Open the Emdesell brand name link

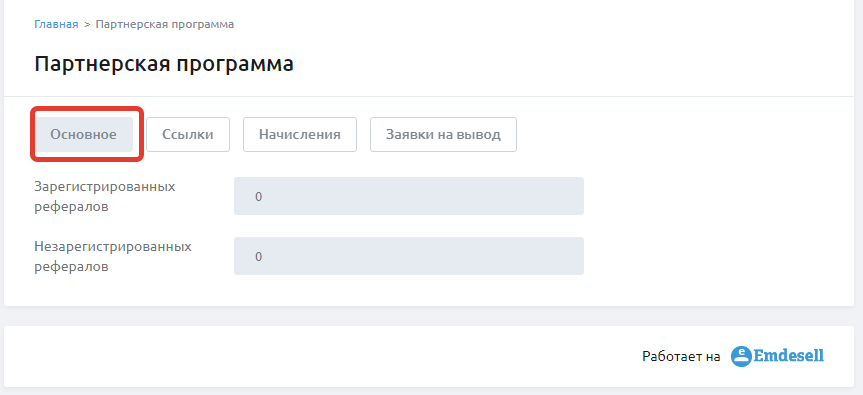[x=788, y=356]
